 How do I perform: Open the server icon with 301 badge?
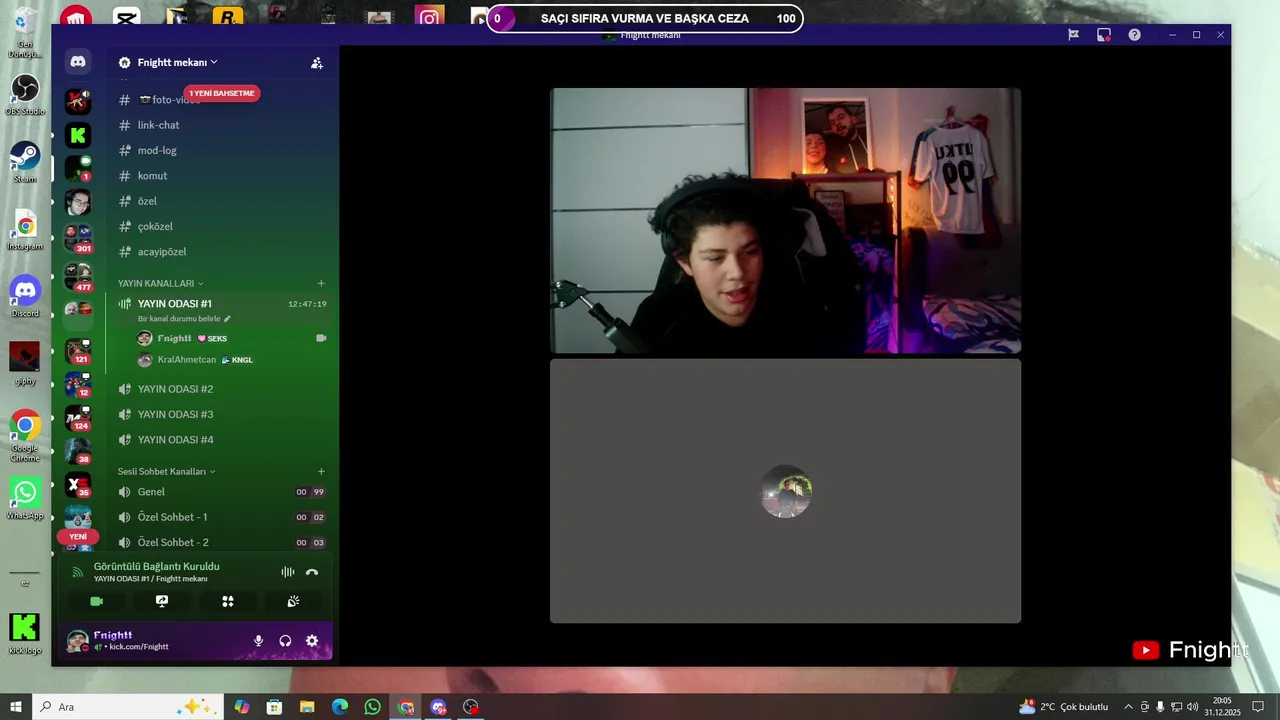click(78, 237)
